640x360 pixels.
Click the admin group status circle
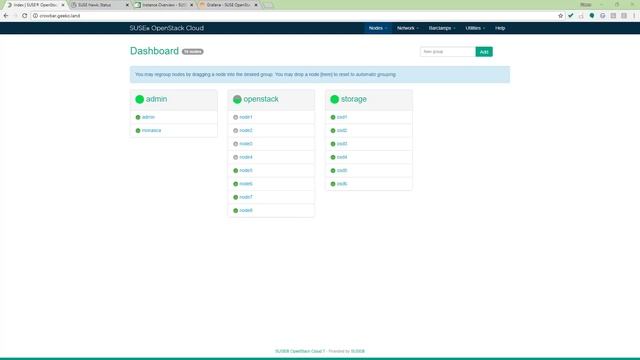[x=140, y=99]
